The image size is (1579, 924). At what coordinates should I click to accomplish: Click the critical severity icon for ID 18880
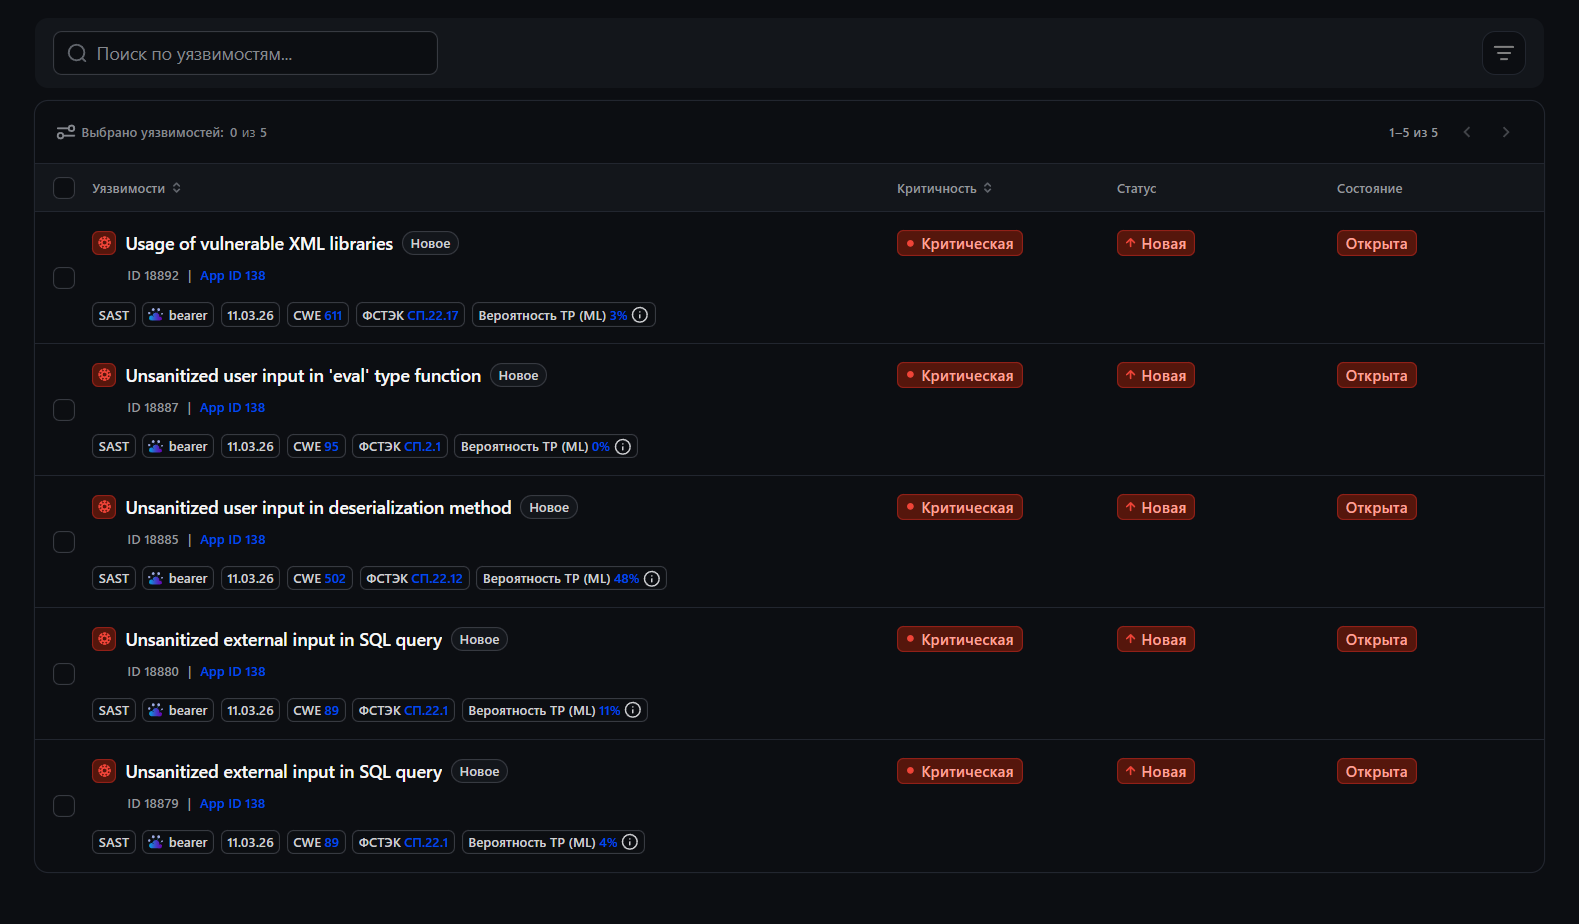click(x=104, y=639)
